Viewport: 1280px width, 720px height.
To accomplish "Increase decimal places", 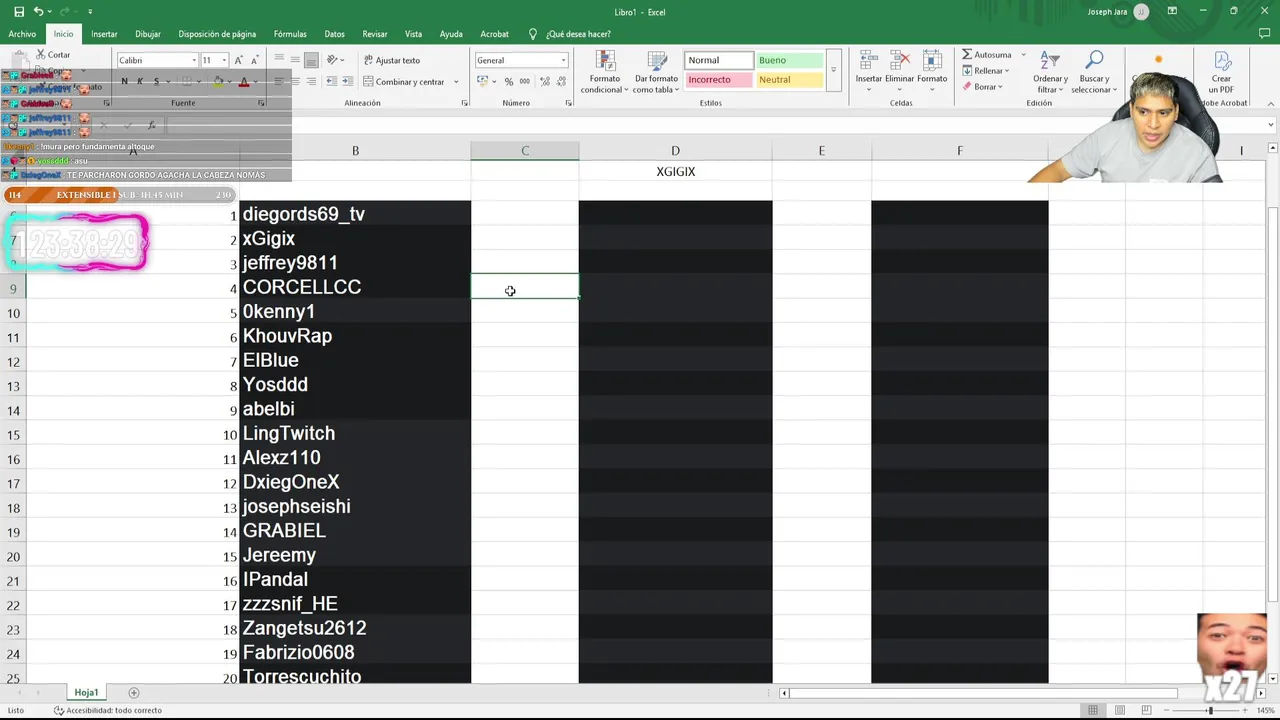I will pyautogui.click(x=545, y=82).
